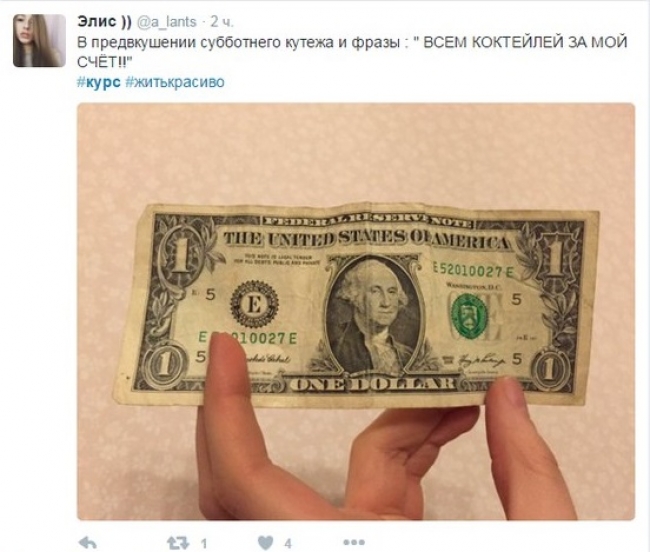650x552 pixels.
Task: Like the tweet with the heart icon
Action: 265,542
